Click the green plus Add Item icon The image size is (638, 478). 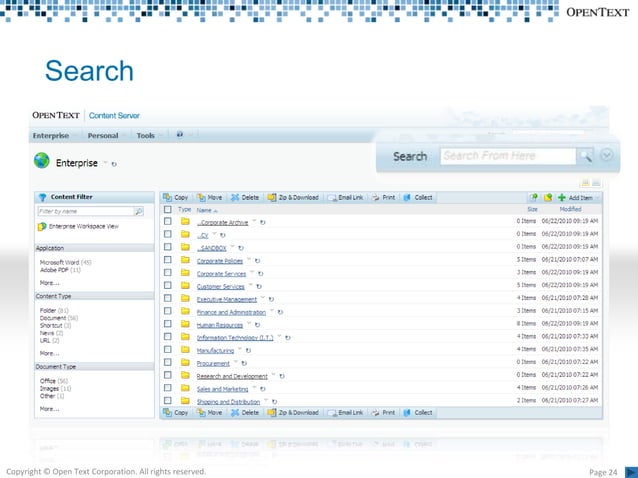[x=562, y=197]
